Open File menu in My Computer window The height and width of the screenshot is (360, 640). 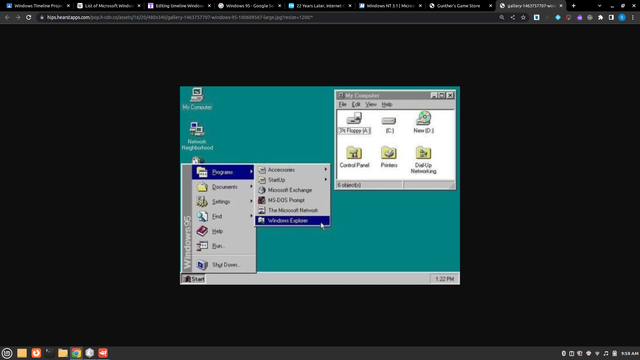tap(342, 104)
